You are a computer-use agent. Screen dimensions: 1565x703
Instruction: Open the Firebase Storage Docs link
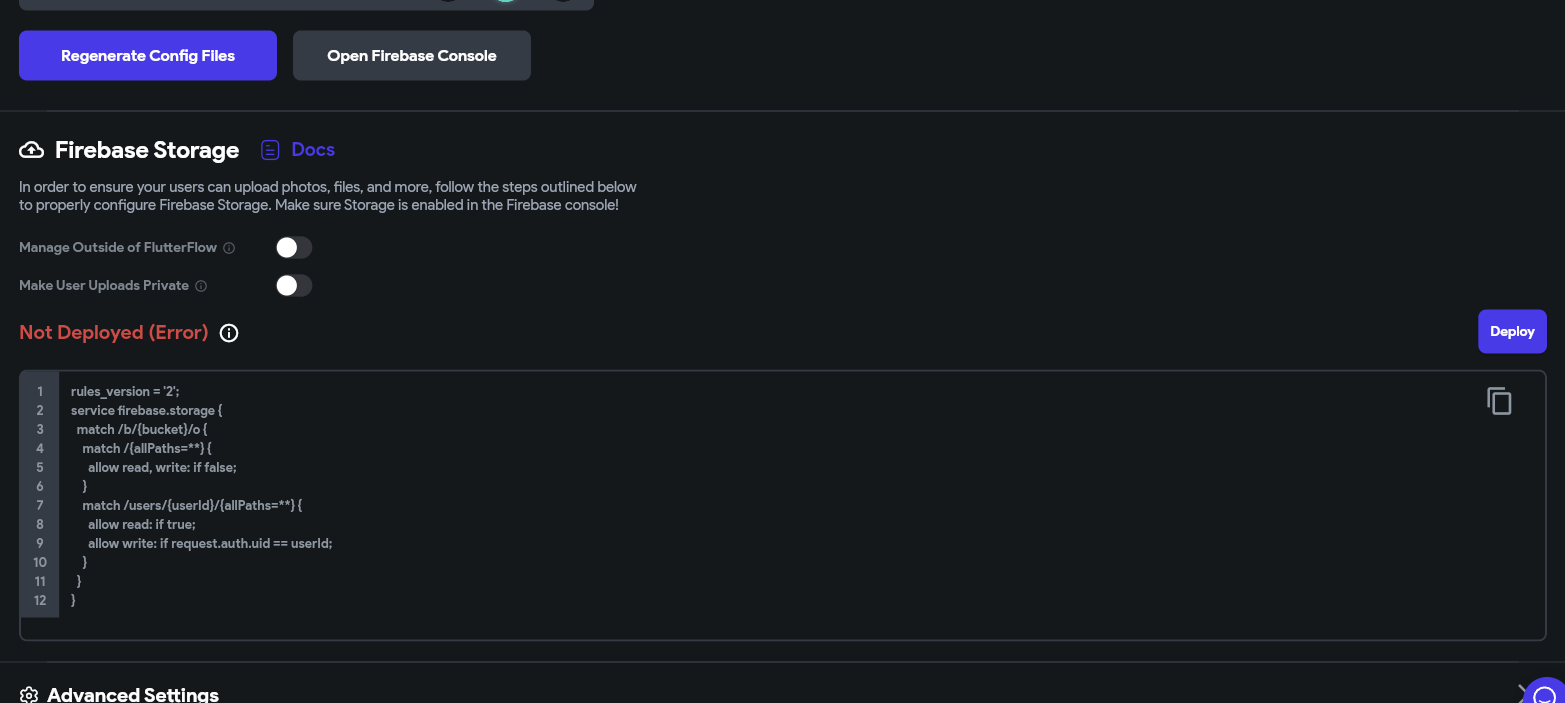coord(313,149)
